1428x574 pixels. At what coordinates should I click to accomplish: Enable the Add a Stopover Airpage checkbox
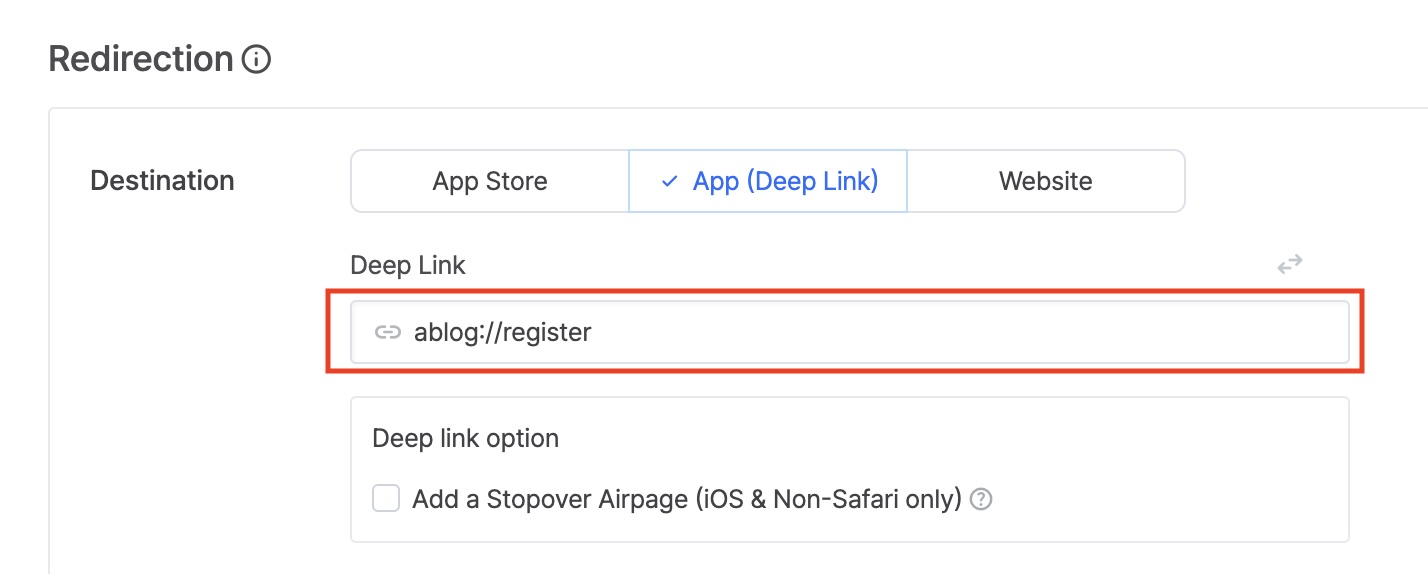pyautogui.click(x=386, y=498)
